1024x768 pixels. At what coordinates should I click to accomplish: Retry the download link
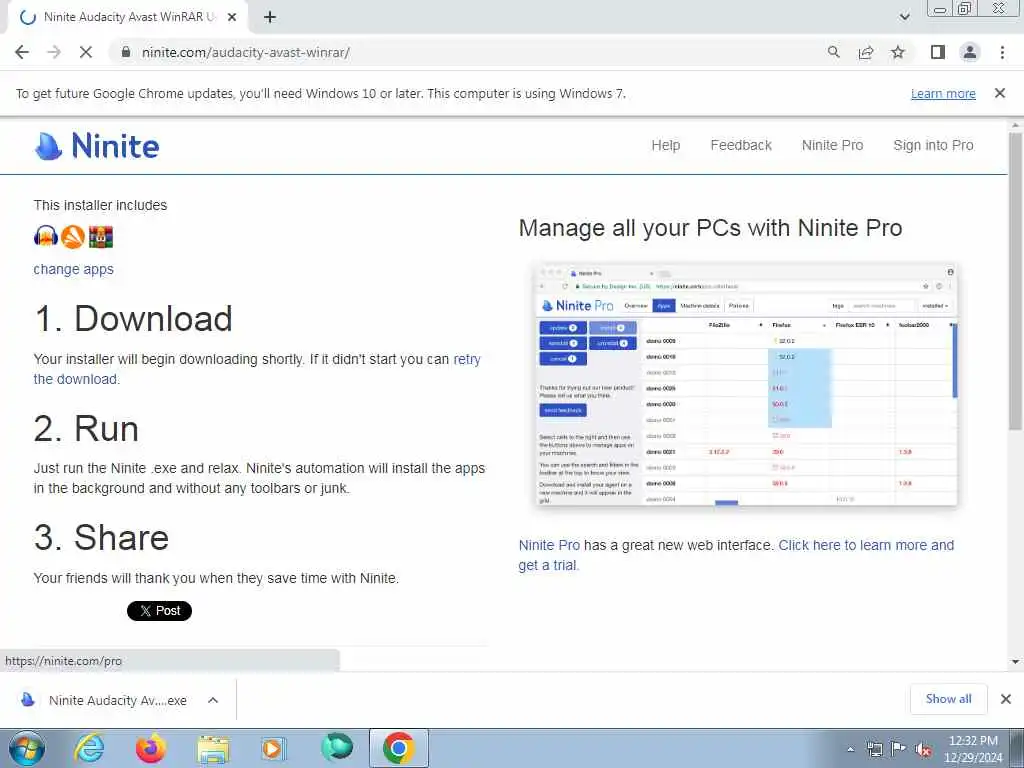466,359
